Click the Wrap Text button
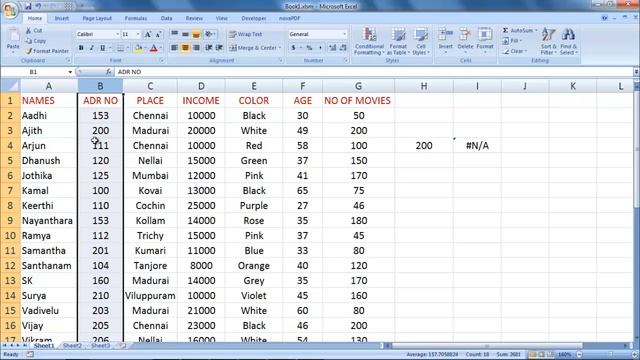Viewport: 640px width, 360px height. [246, 34]
